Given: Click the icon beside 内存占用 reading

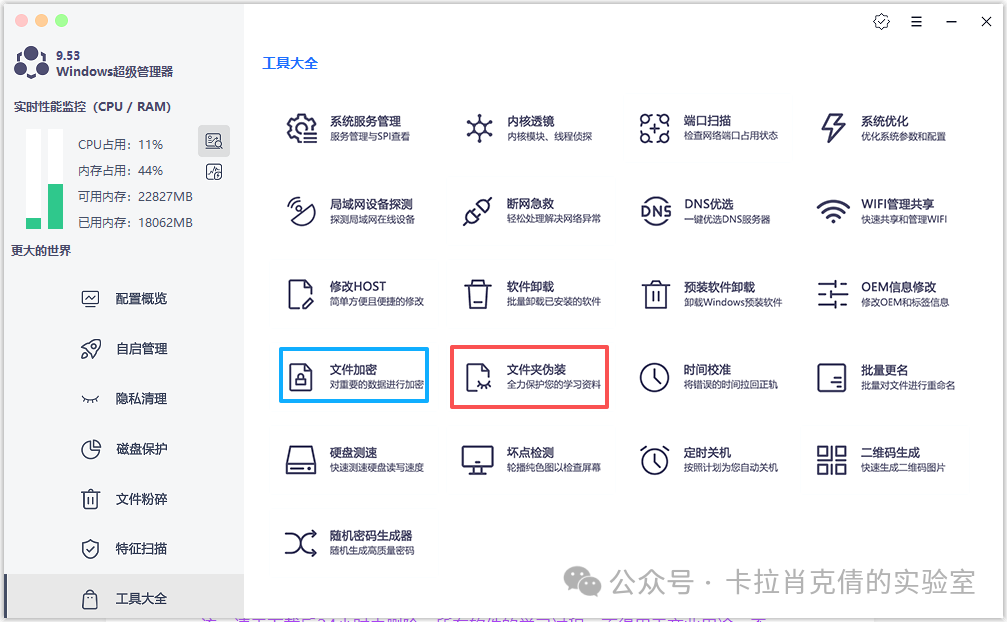Looking at the screenshot, I should tap(214, 172).
